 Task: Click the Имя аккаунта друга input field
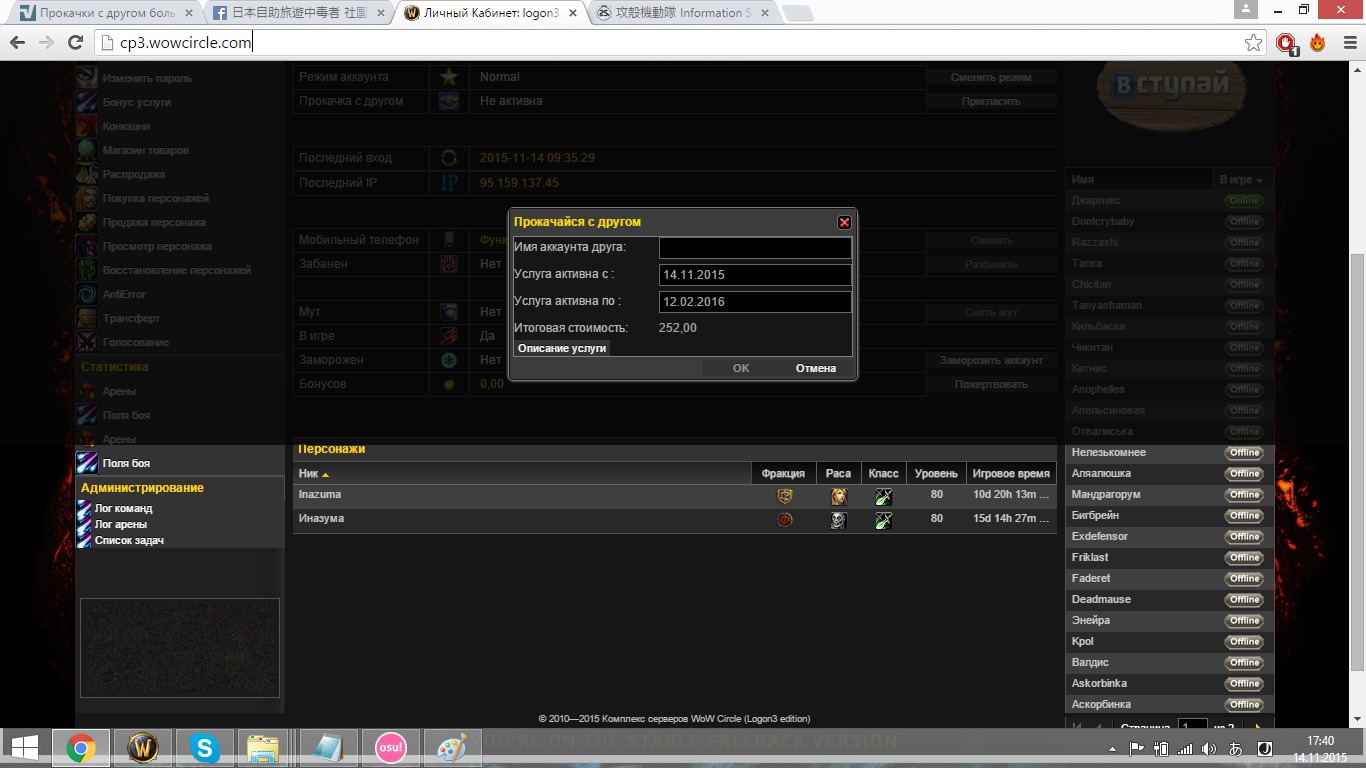tap(755, 247)
